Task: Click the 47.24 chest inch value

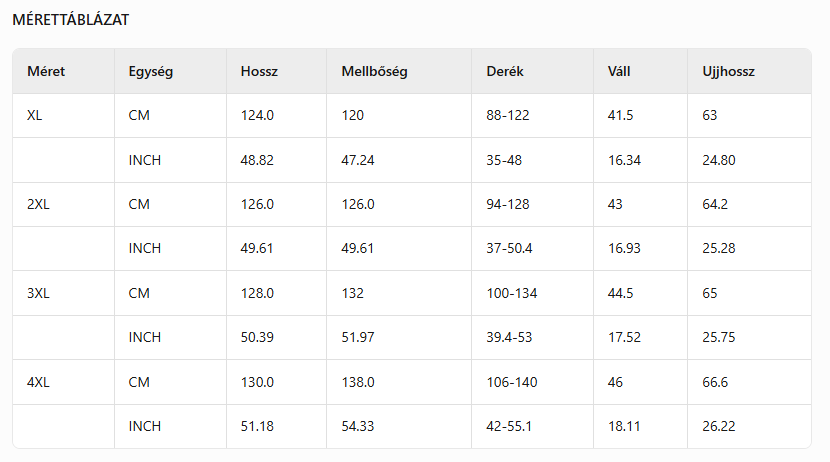Action: click(x=358, y=160)
